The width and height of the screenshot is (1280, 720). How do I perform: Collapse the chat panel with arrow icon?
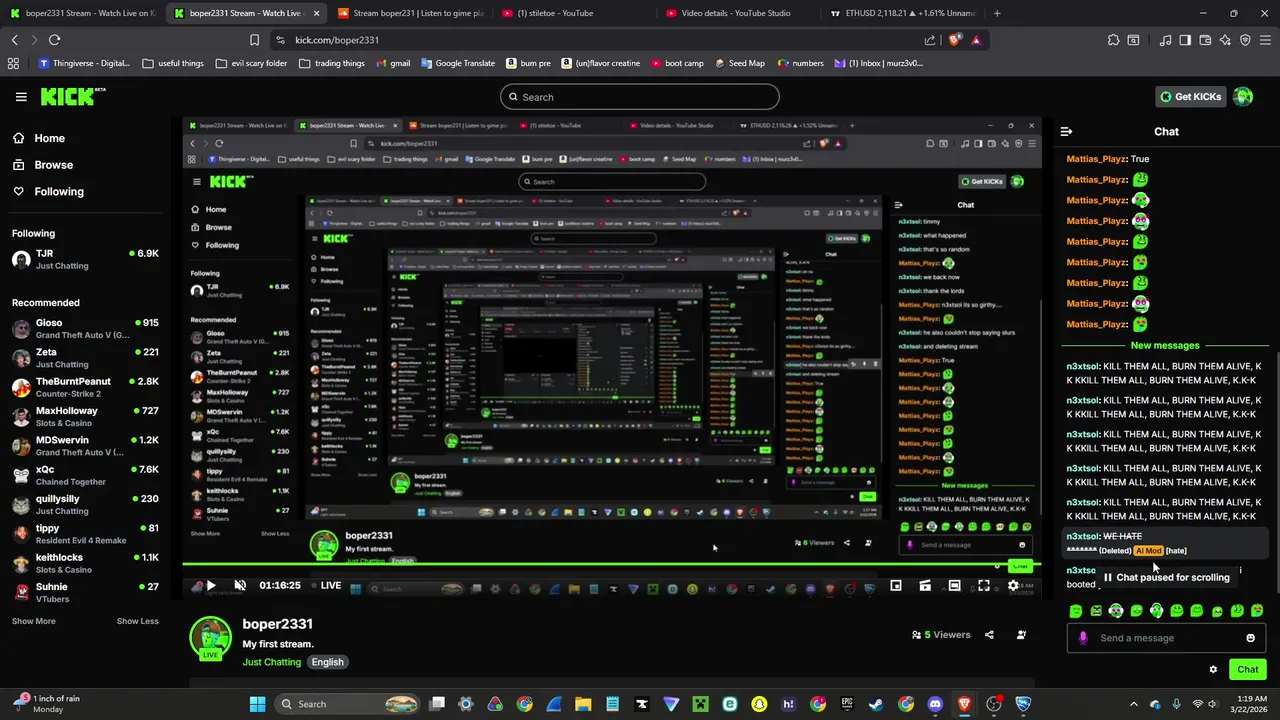click(x=1066, y=131)
